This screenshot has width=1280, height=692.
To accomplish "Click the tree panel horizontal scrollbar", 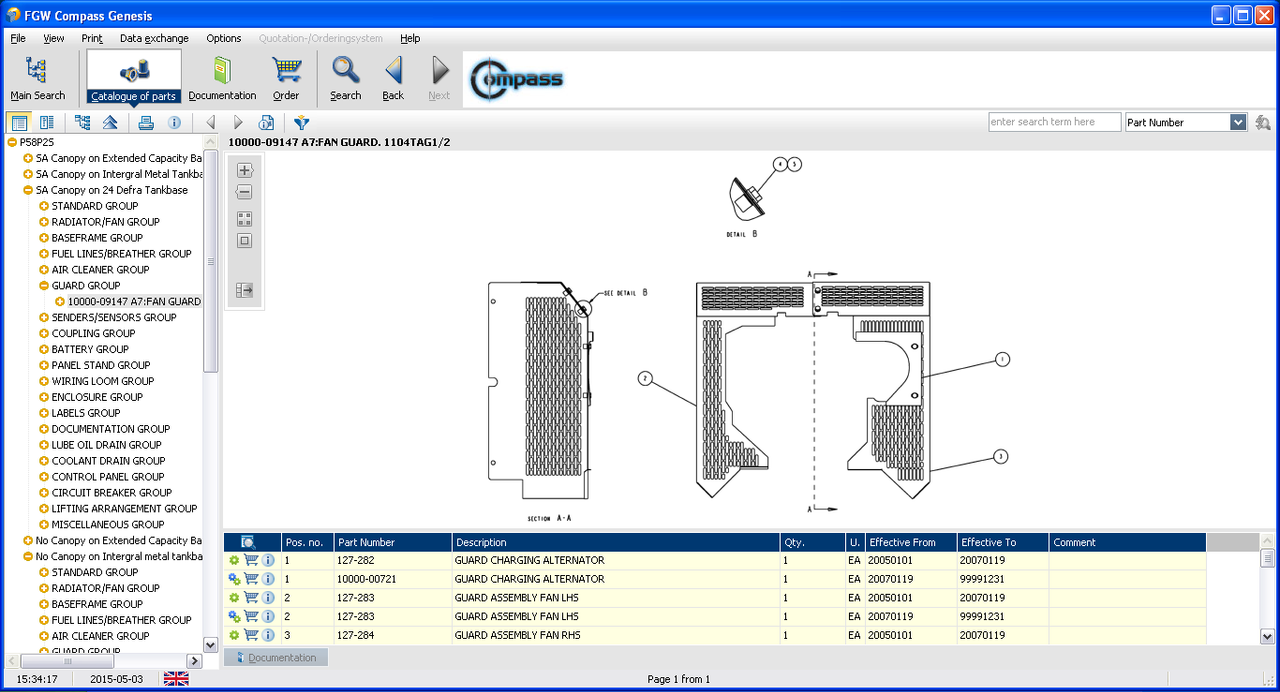I will pos(68,661).
